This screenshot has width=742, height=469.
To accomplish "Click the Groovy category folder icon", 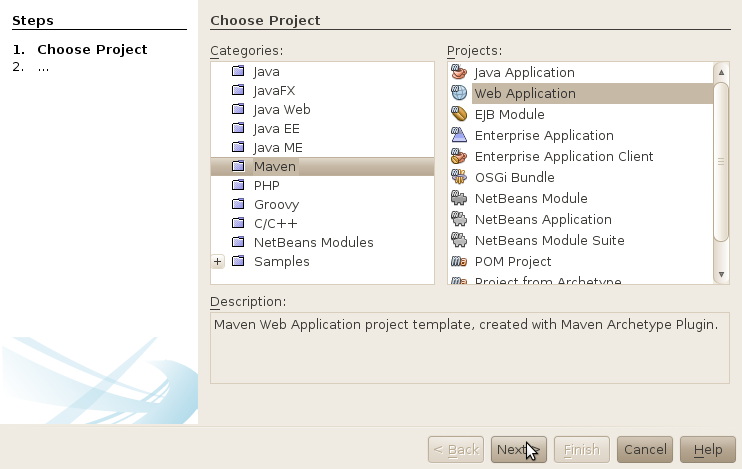I will click(238, 204).
